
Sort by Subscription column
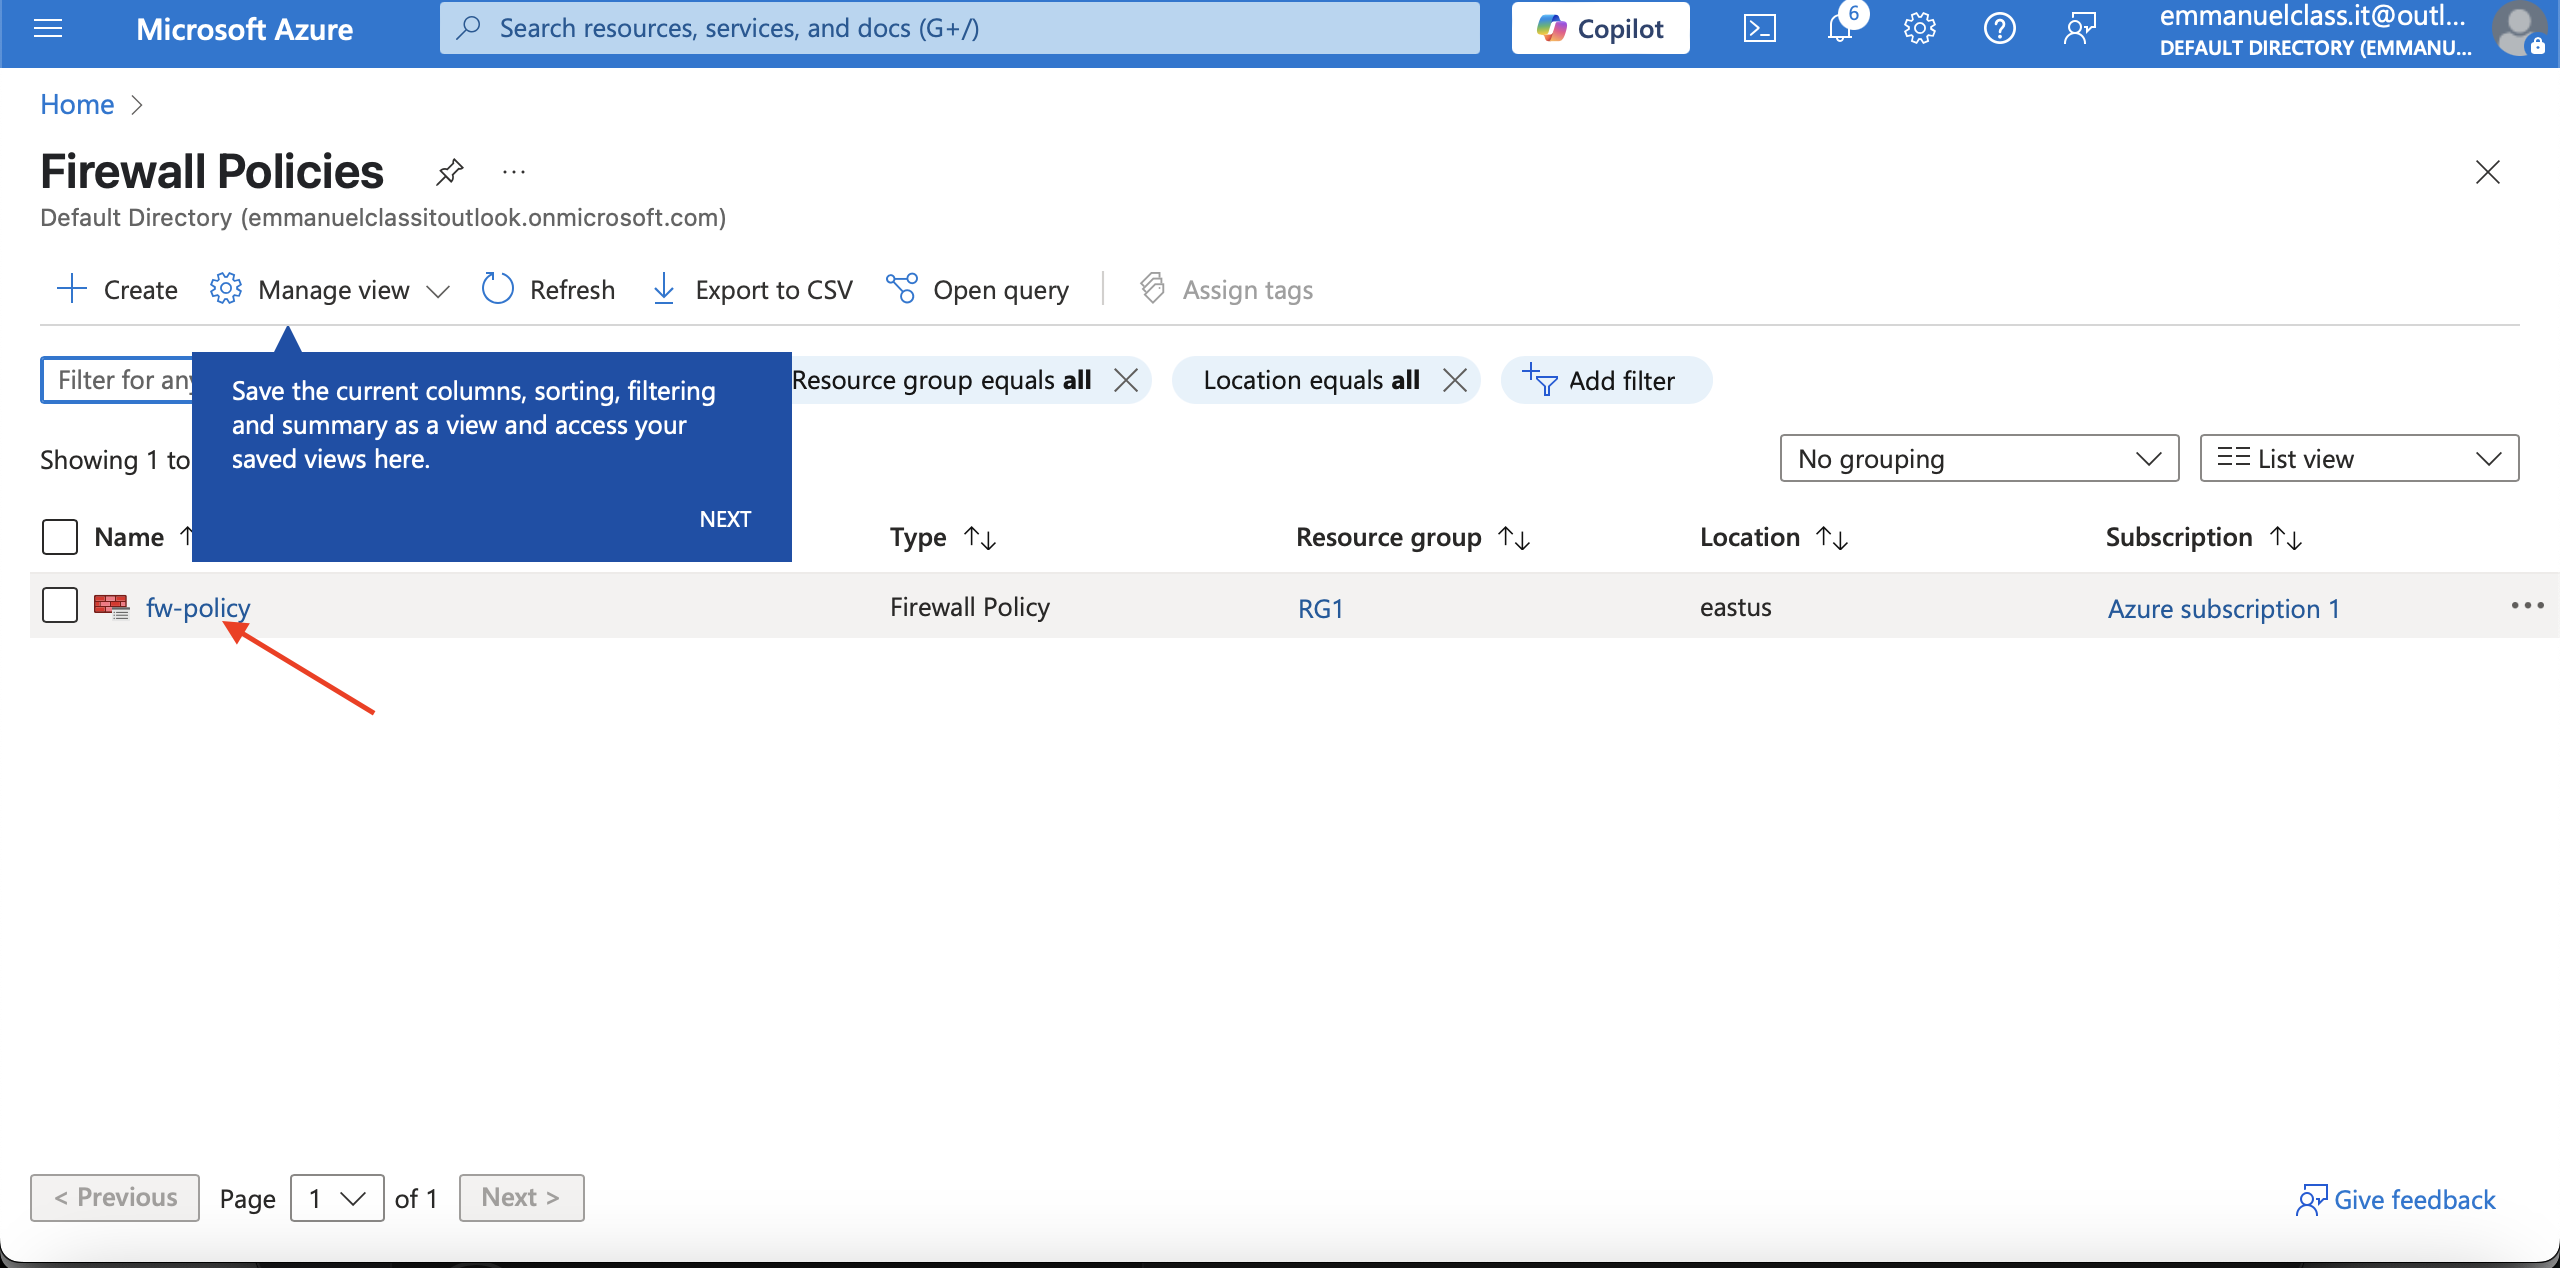coord(2204,537)
